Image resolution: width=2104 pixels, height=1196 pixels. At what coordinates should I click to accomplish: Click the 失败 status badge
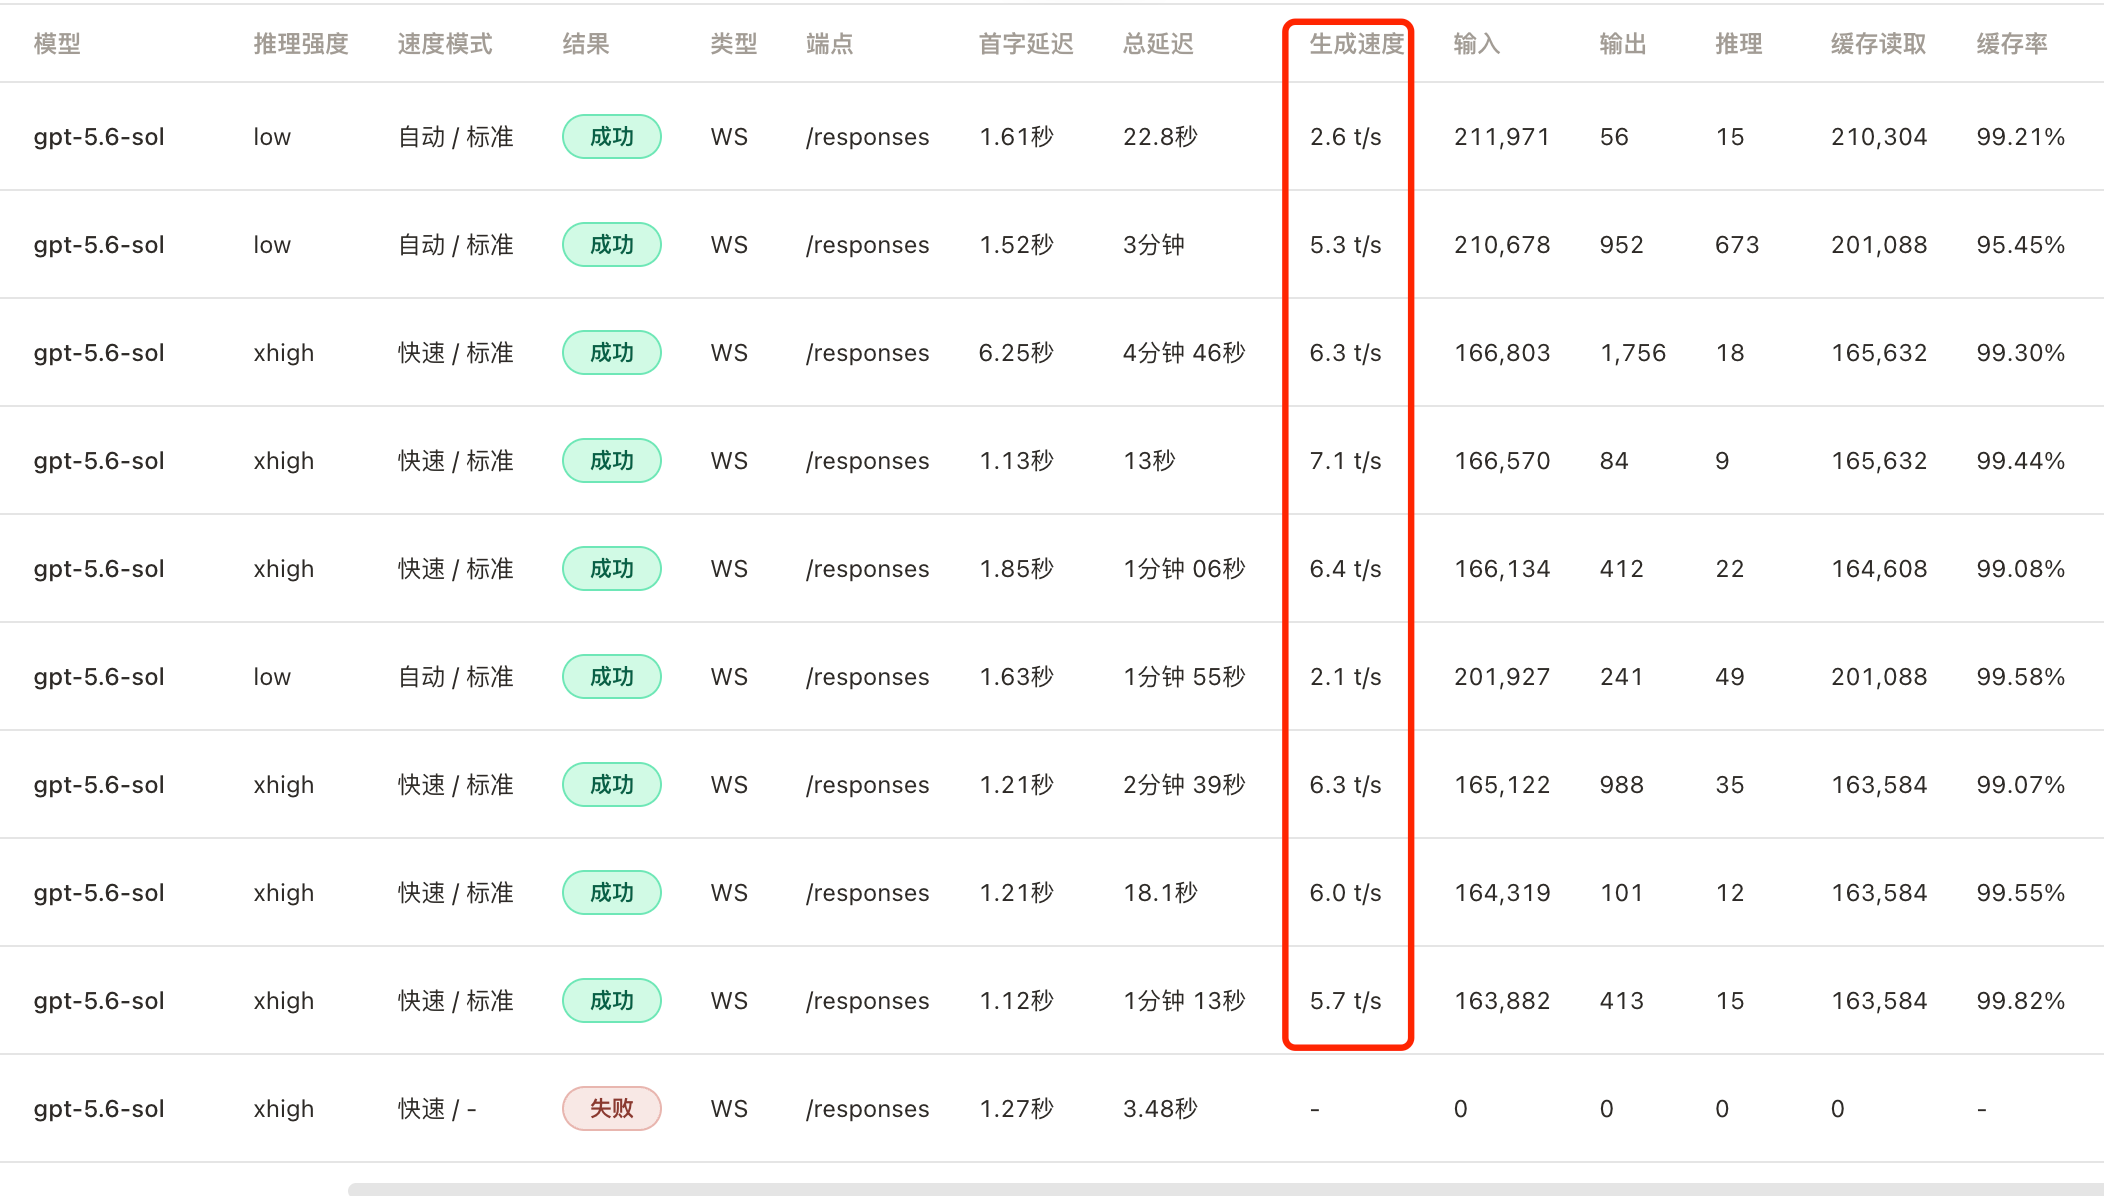point(612,1108)
